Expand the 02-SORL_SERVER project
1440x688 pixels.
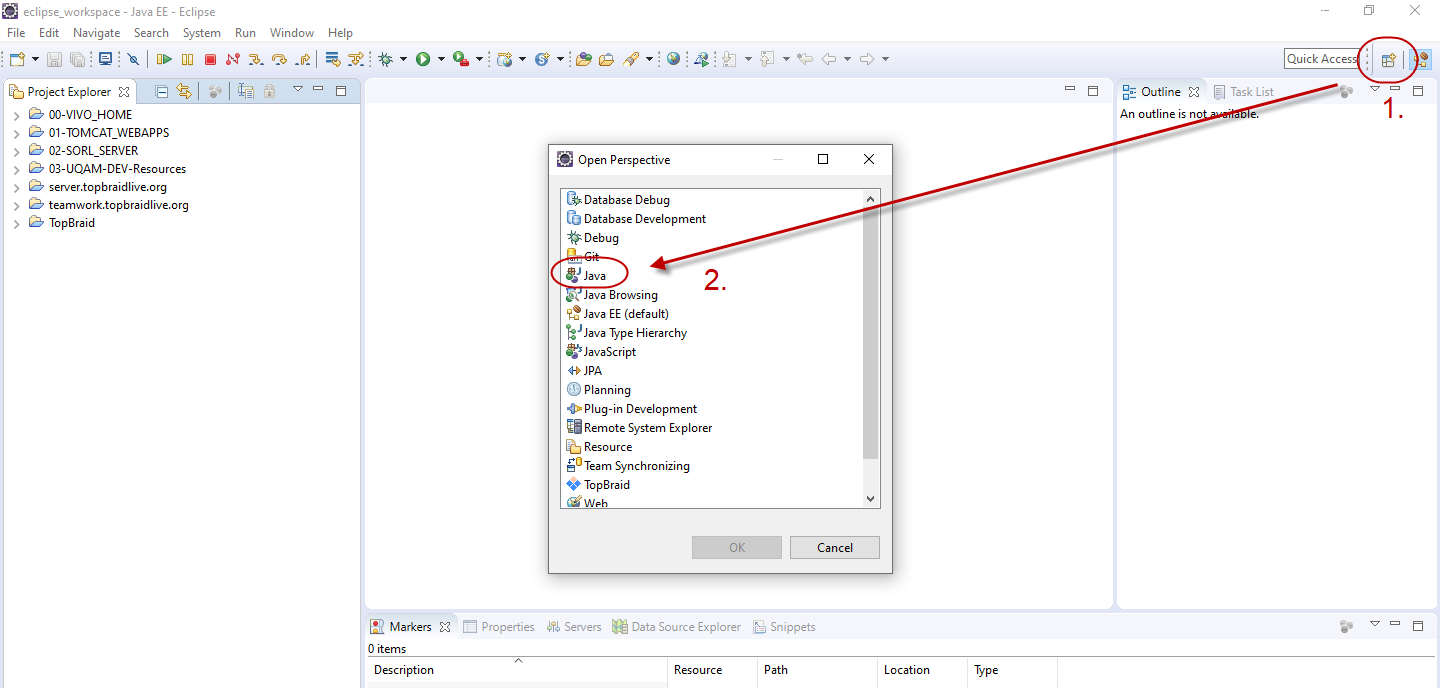coord(17,151)
